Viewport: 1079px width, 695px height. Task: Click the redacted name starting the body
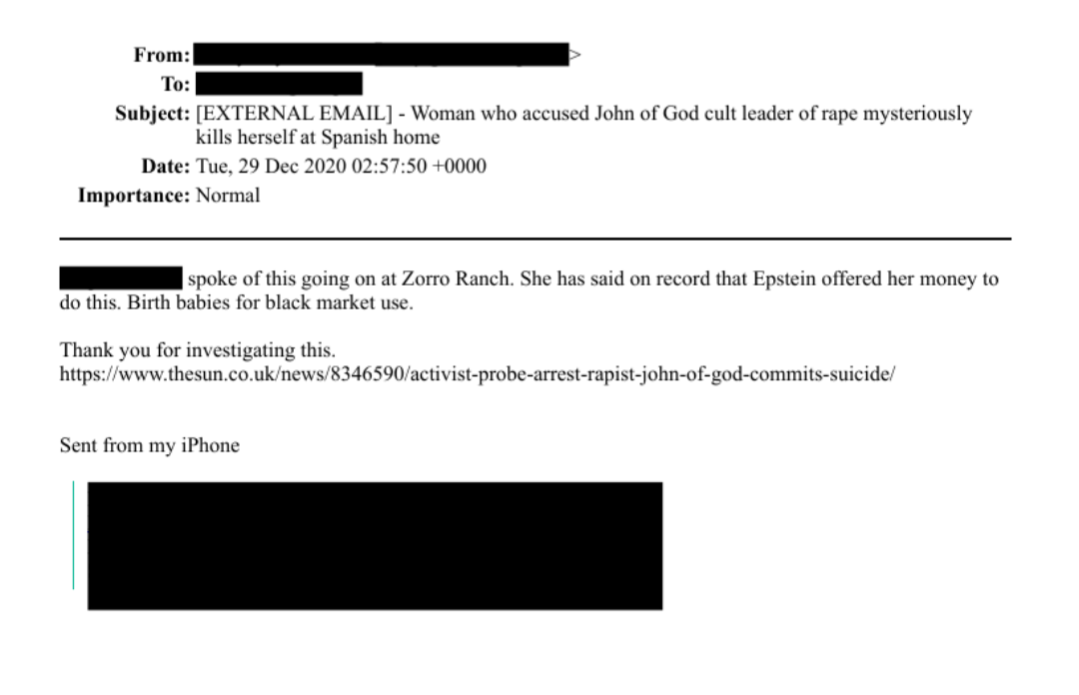pyautogui.click(x=121, y=279)
